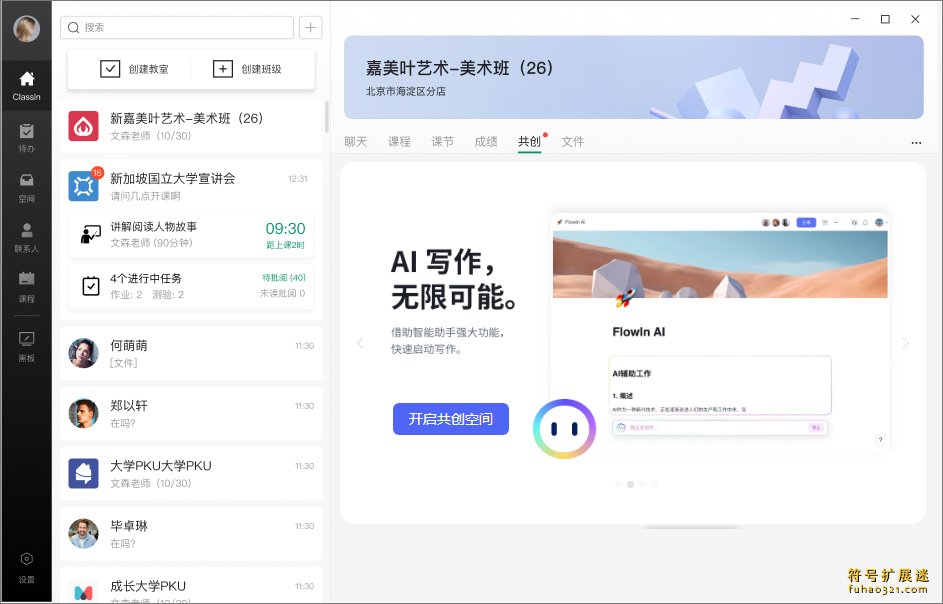
Task: Click 何萌萌's avatar
Action: pyautogui.click(x=84, y=353)
